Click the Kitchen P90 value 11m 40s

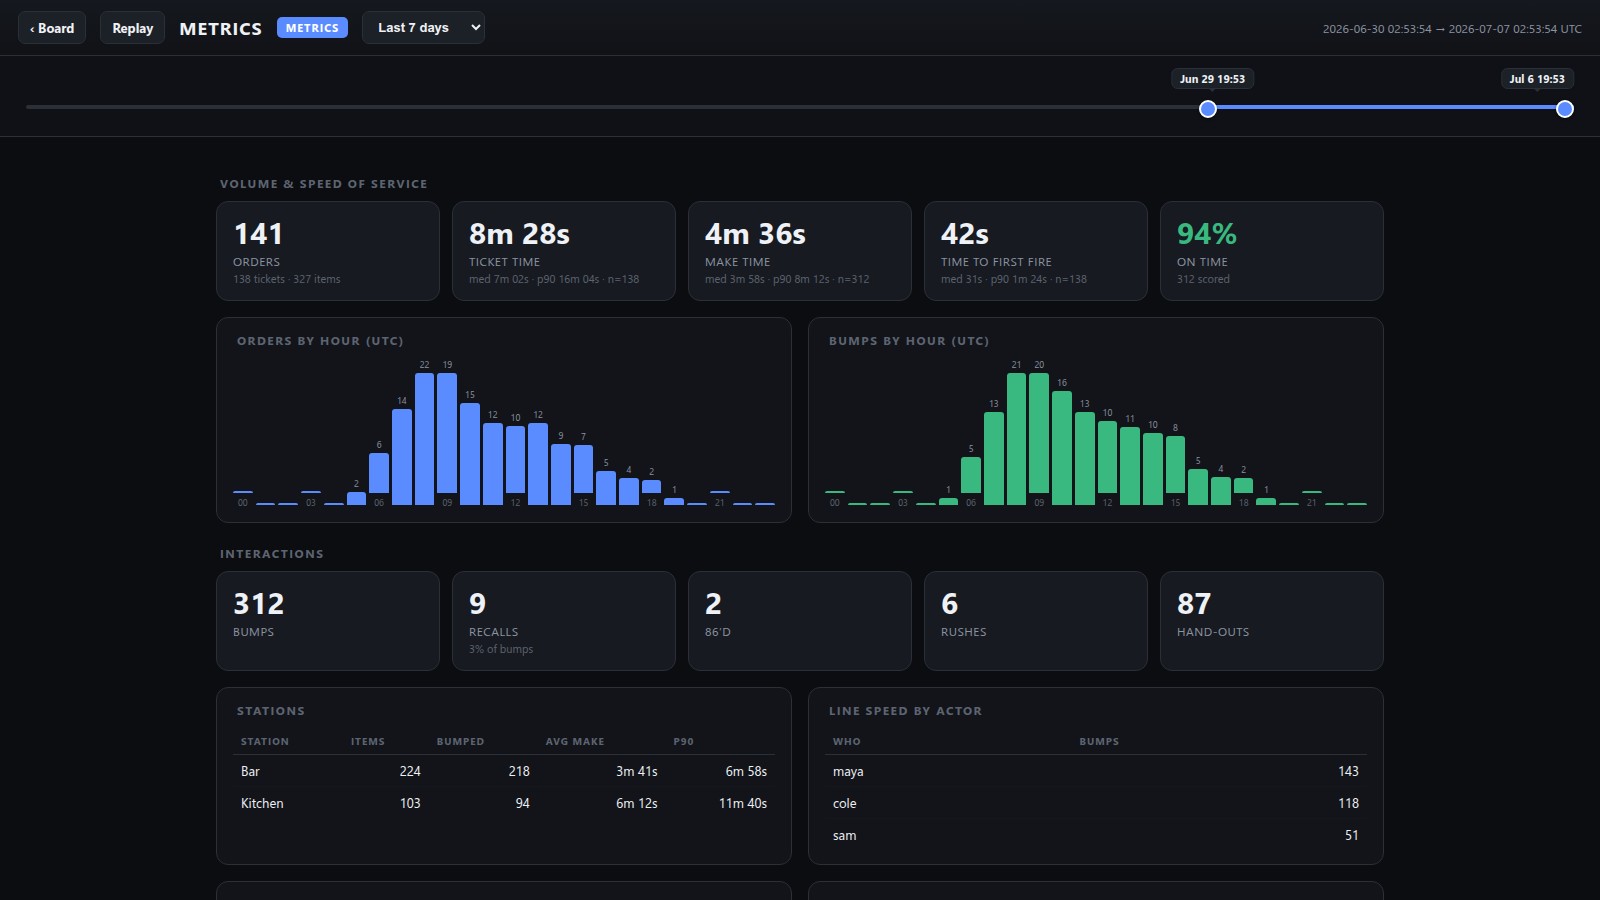(x=743, y=803)
